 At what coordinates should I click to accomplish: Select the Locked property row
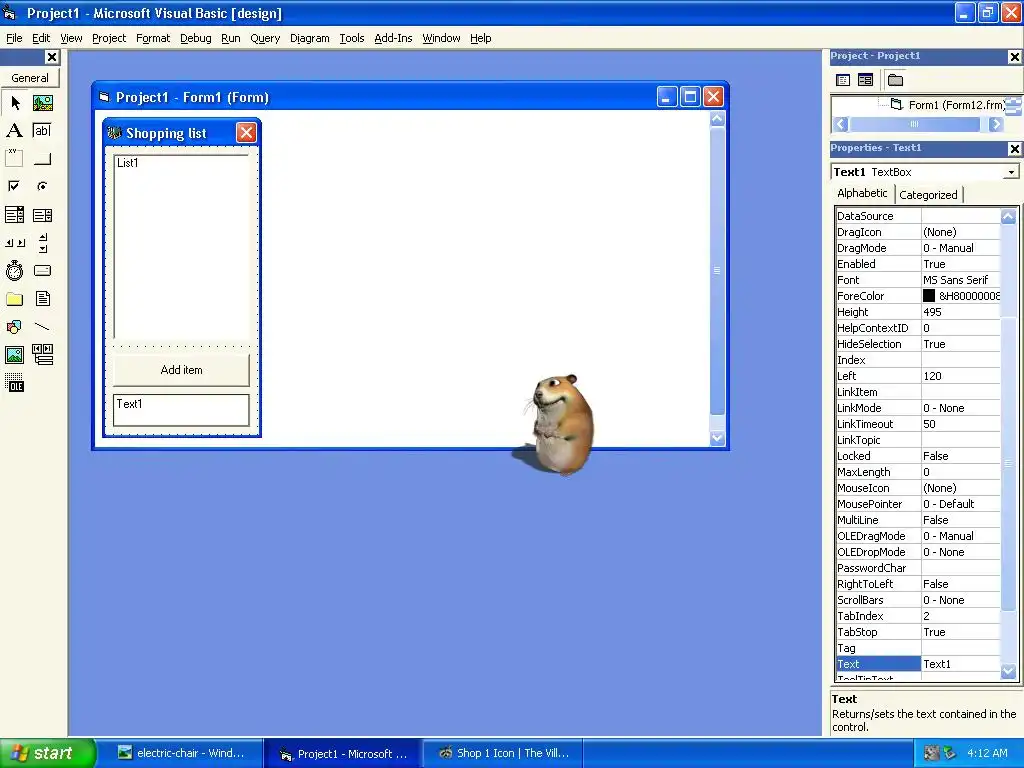pyautogui.click(x=918, y=456)
